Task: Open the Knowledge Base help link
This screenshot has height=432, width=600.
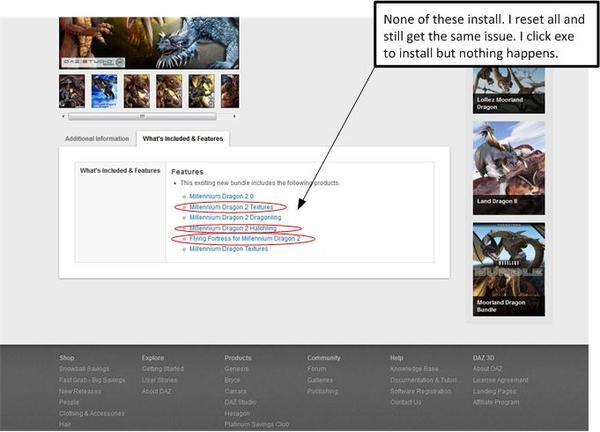Action: tap(414, 369)
